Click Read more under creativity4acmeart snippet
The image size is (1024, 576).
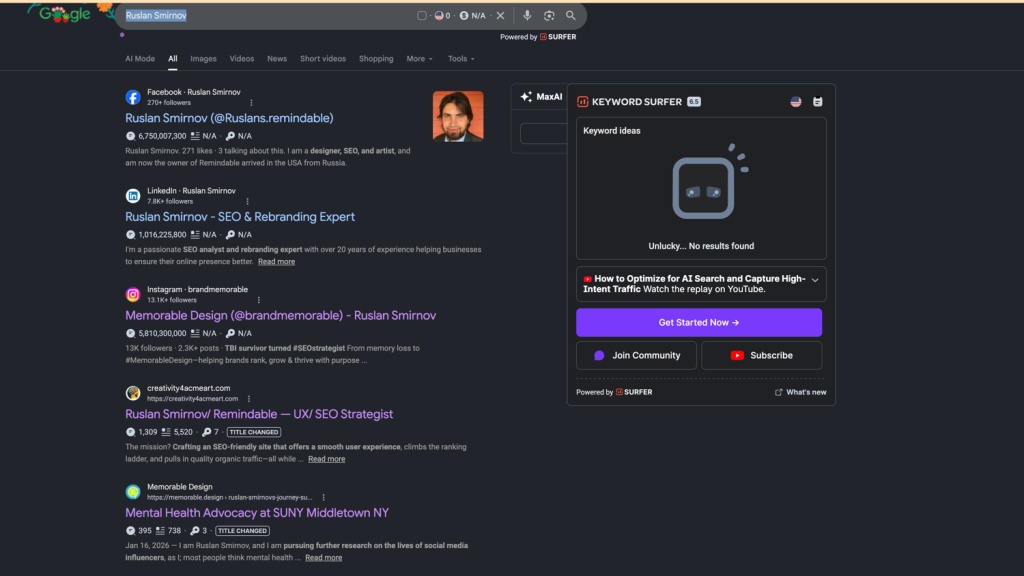click(x=327, y=459)
